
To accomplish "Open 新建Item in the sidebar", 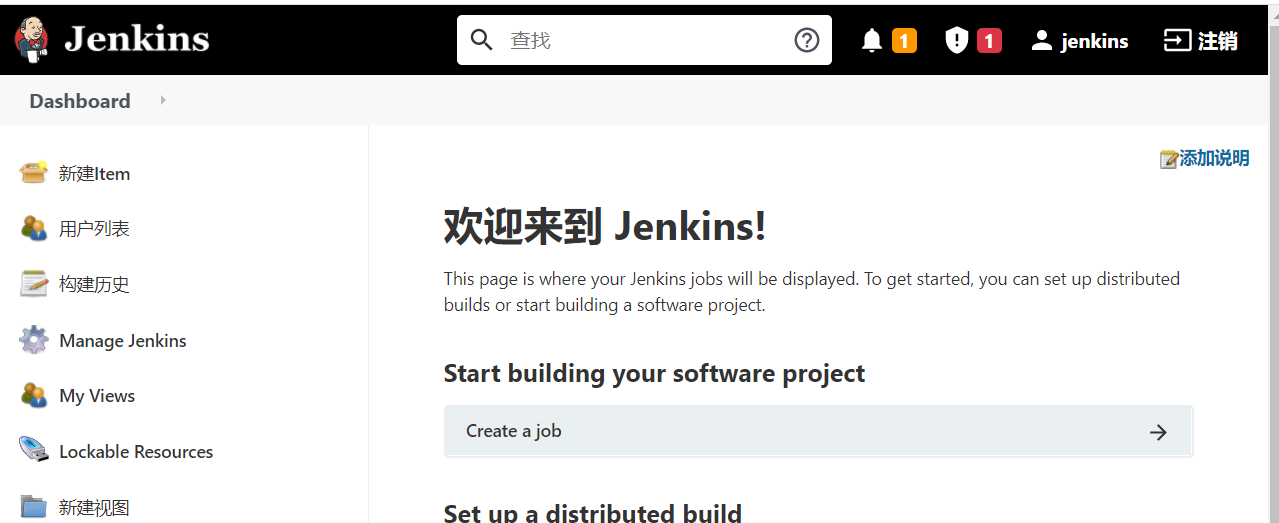I will tap(94, 174).
